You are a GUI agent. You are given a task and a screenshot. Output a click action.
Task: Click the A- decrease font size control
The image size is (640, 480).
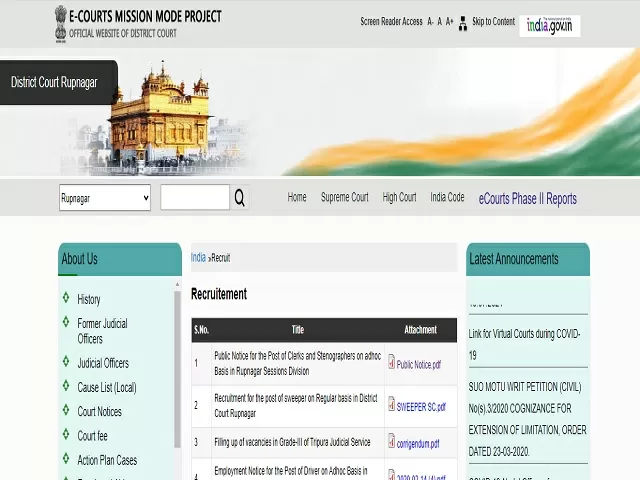coord(430,22)
